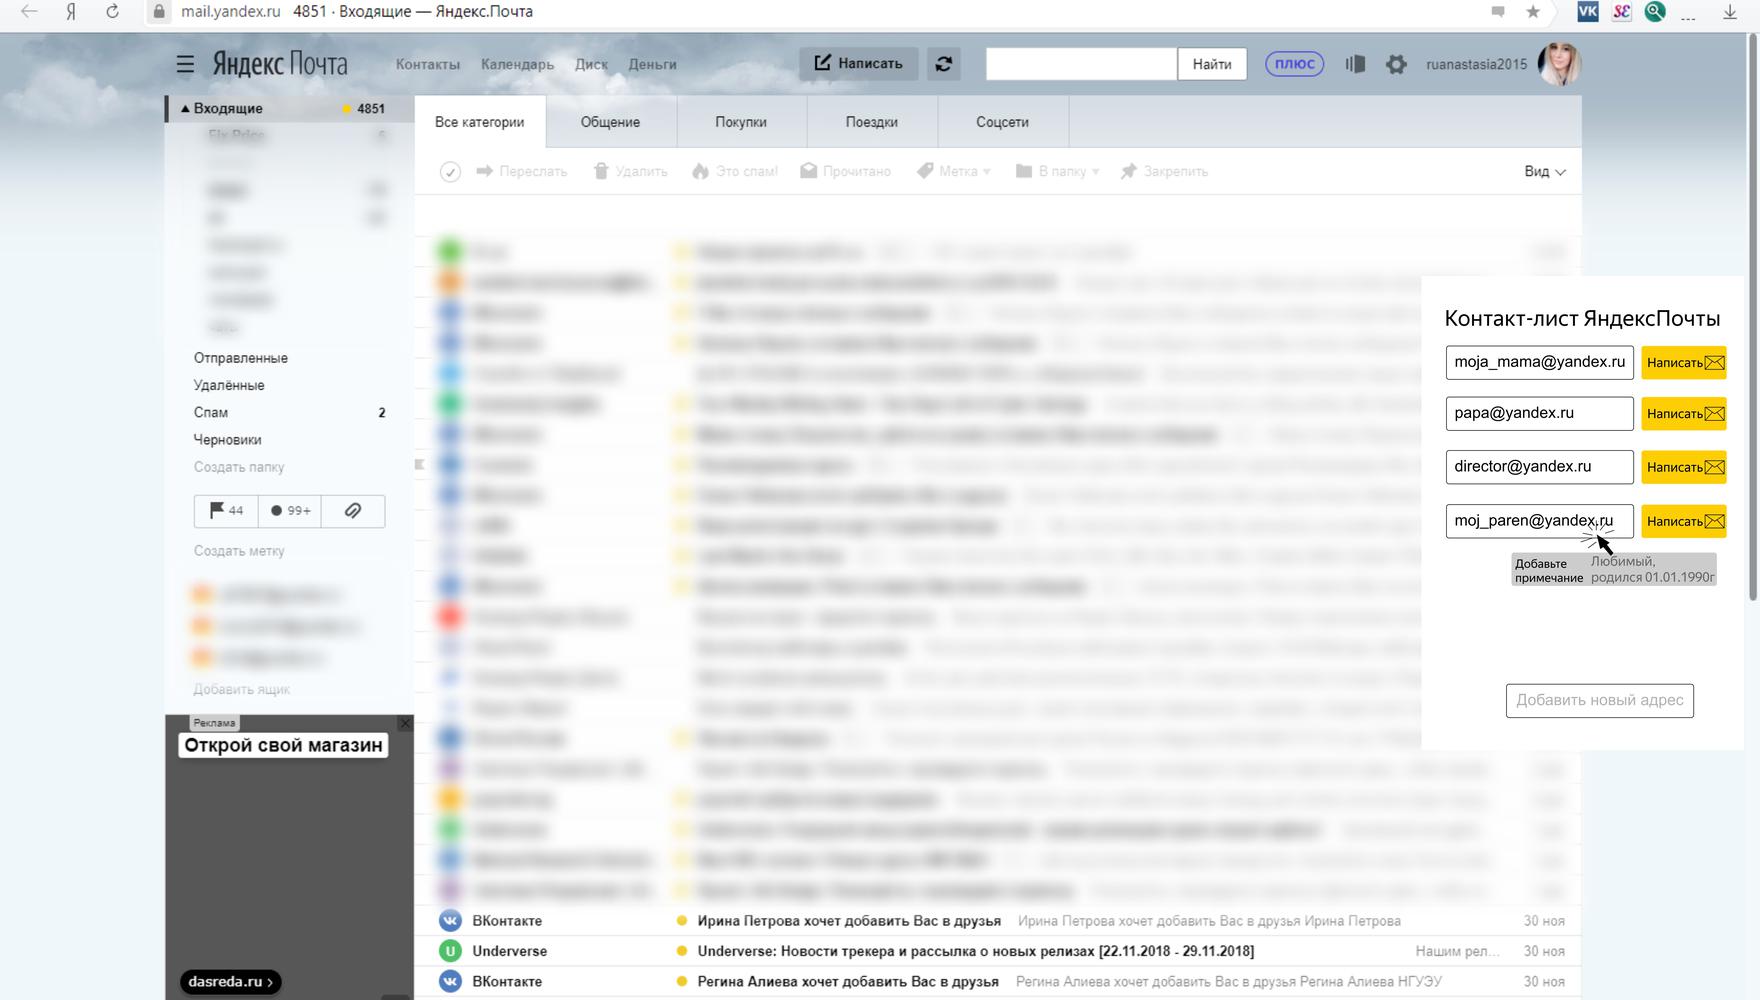Open the hamburger menu next to Яндекс Почта
This screenshot has width=1760, height=1000.
[185, 64]
